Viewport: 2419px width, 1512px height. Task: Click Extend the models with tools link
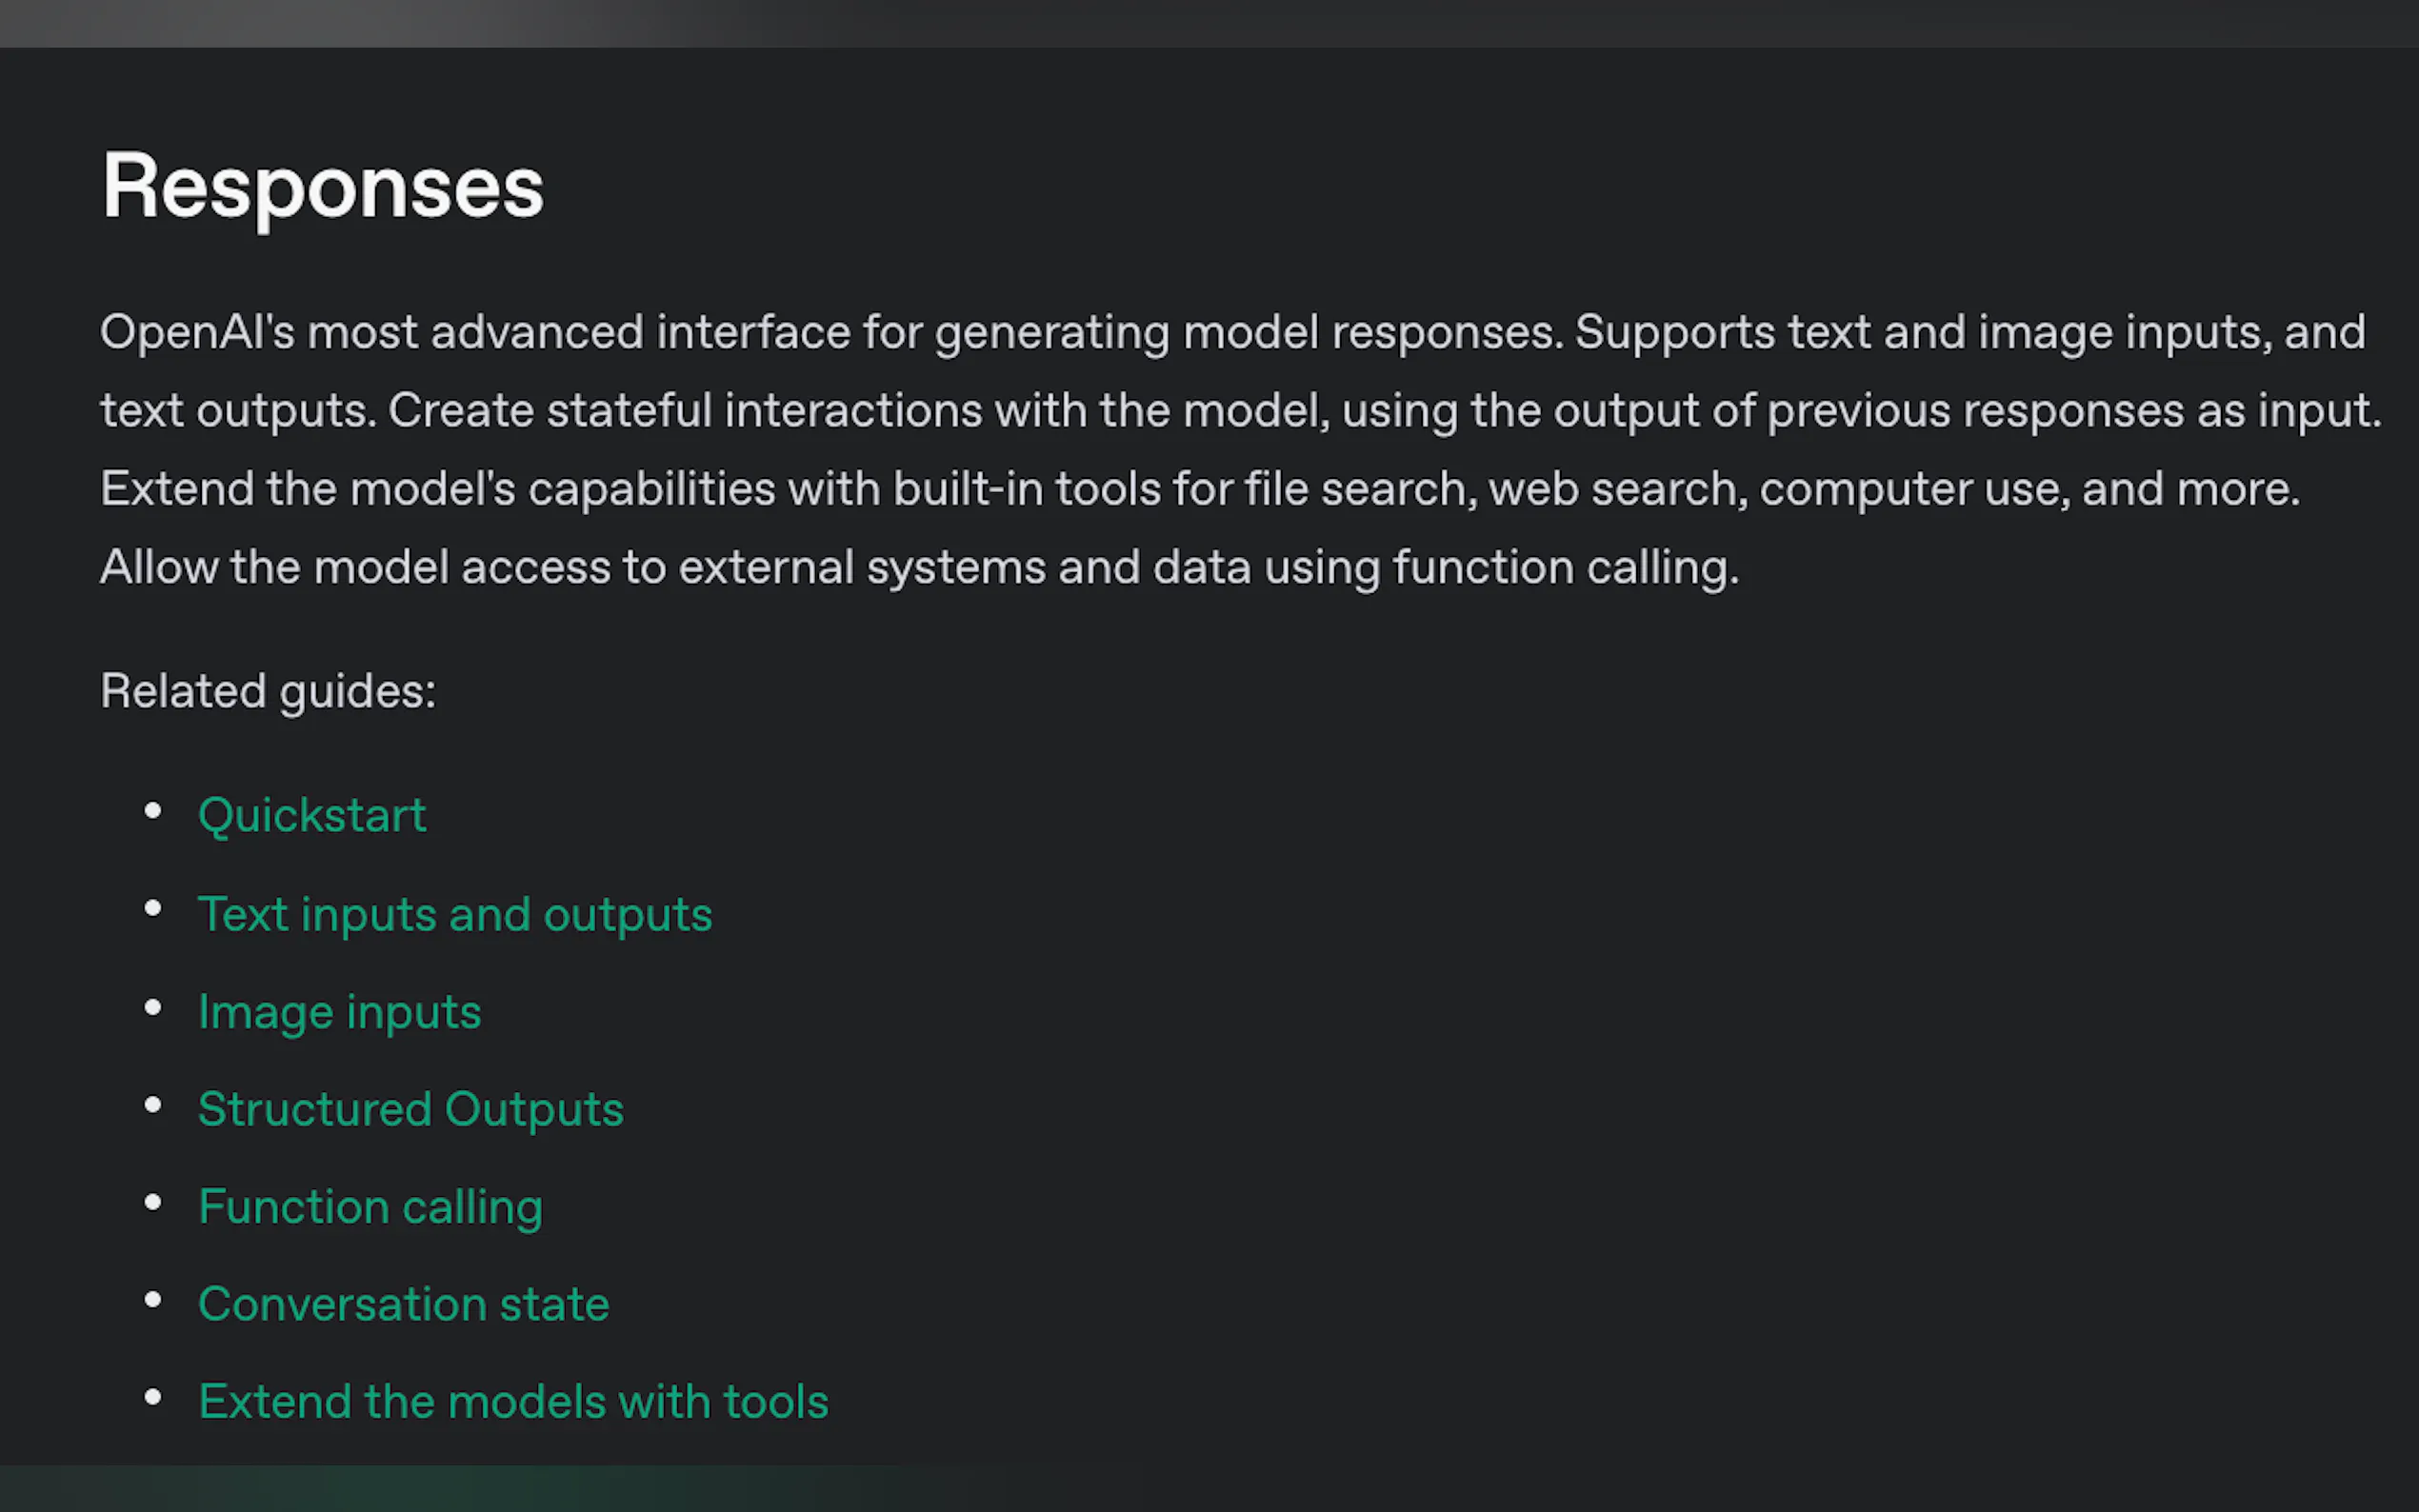click(513, 1402)
